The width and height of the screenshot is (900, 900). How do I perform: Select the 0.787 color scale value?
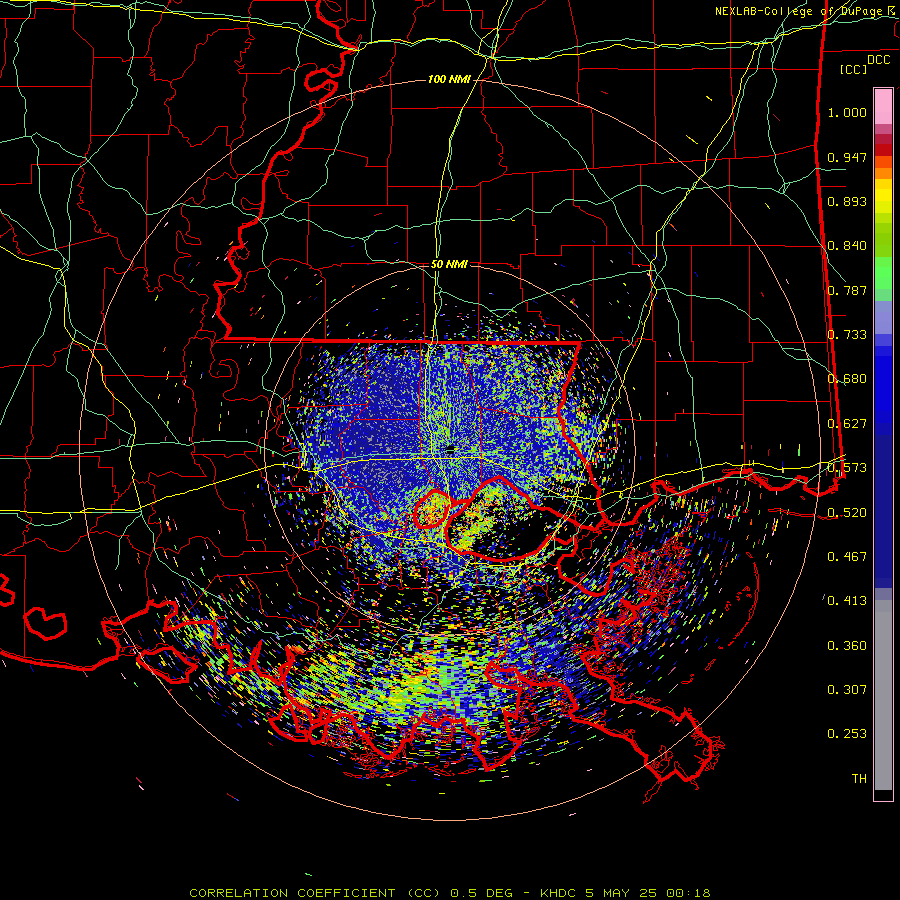coord(847,290)
